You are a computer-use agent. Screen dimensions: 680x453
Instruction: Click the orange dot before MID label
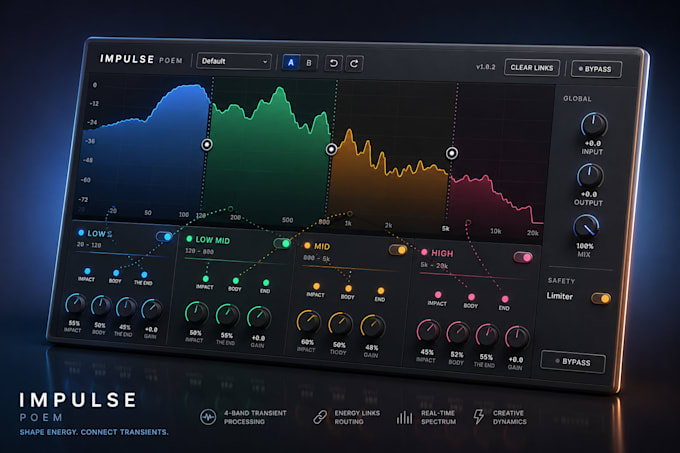[x=307, y=245]
